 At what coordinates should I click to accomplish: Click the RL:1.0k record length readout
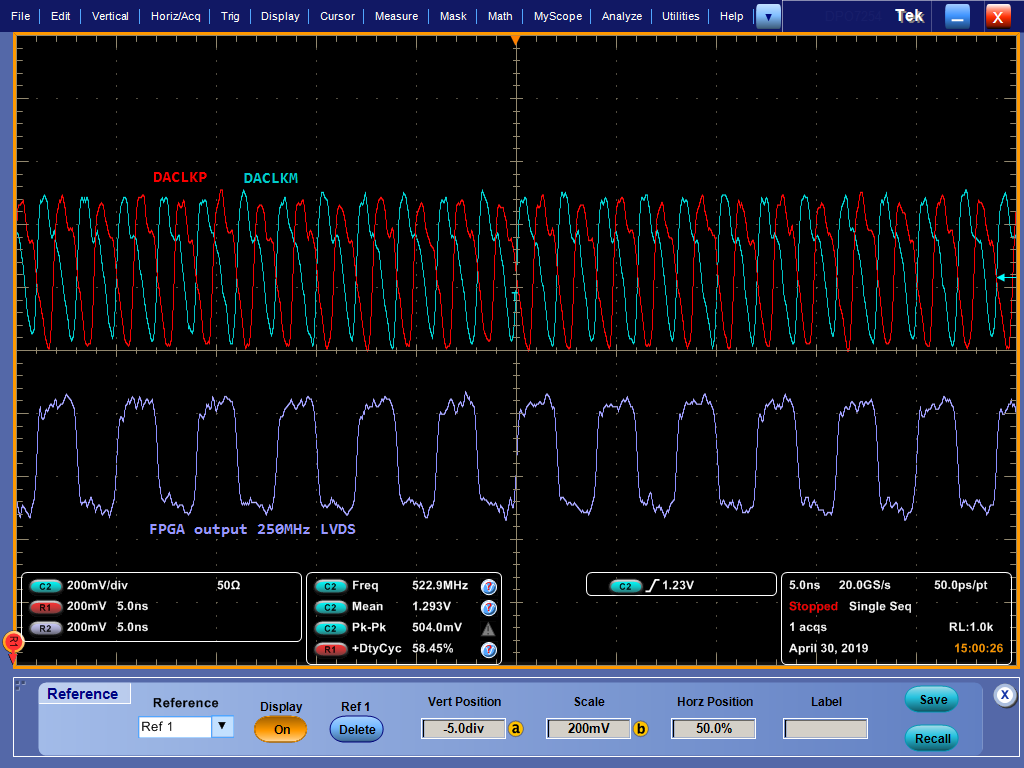coord(970,627)
